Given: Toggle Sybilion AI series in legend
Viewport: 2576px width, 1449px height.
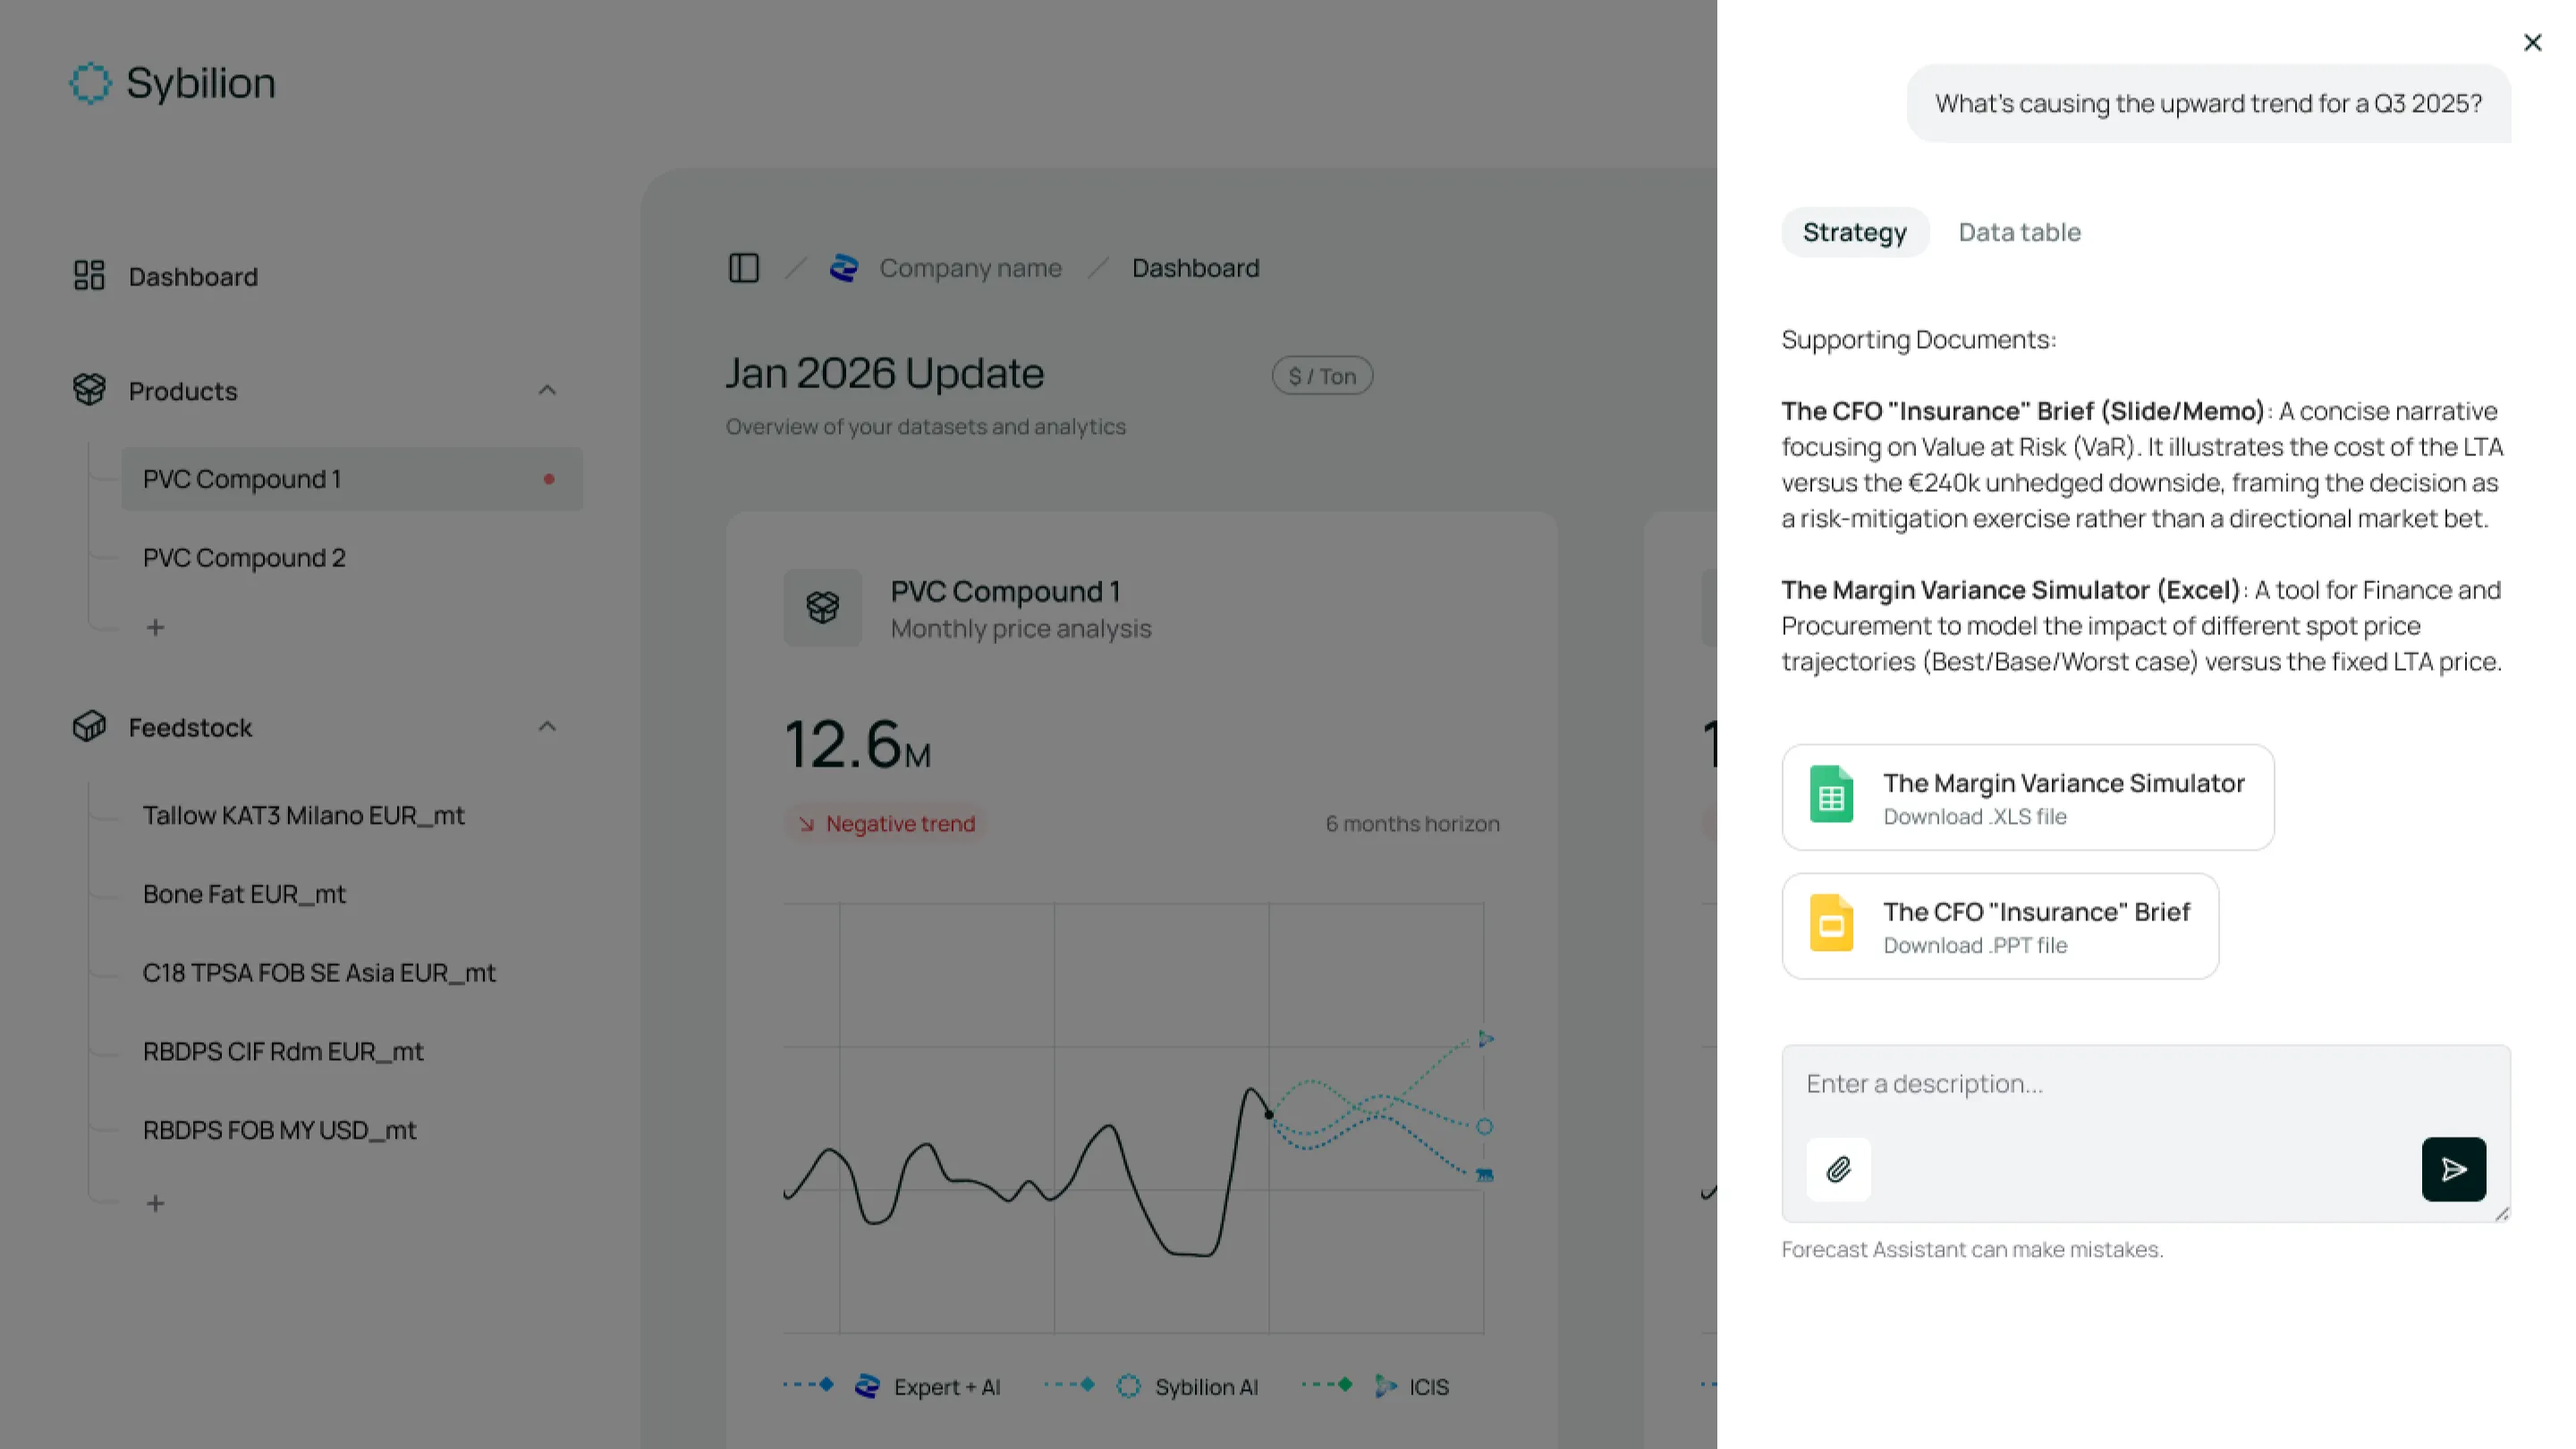Looking at the screenshot, I should pyautogui.click(x=1205, y=1387).
